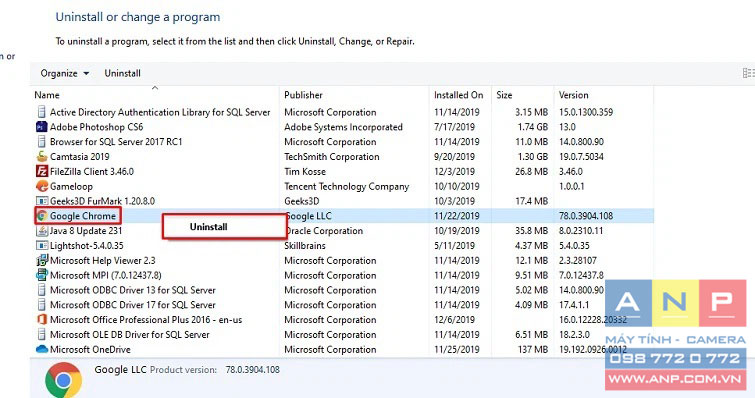Open the view options icon at toolbar right
The height and width of the screenshot is (398, 755).
click(748, 73)
